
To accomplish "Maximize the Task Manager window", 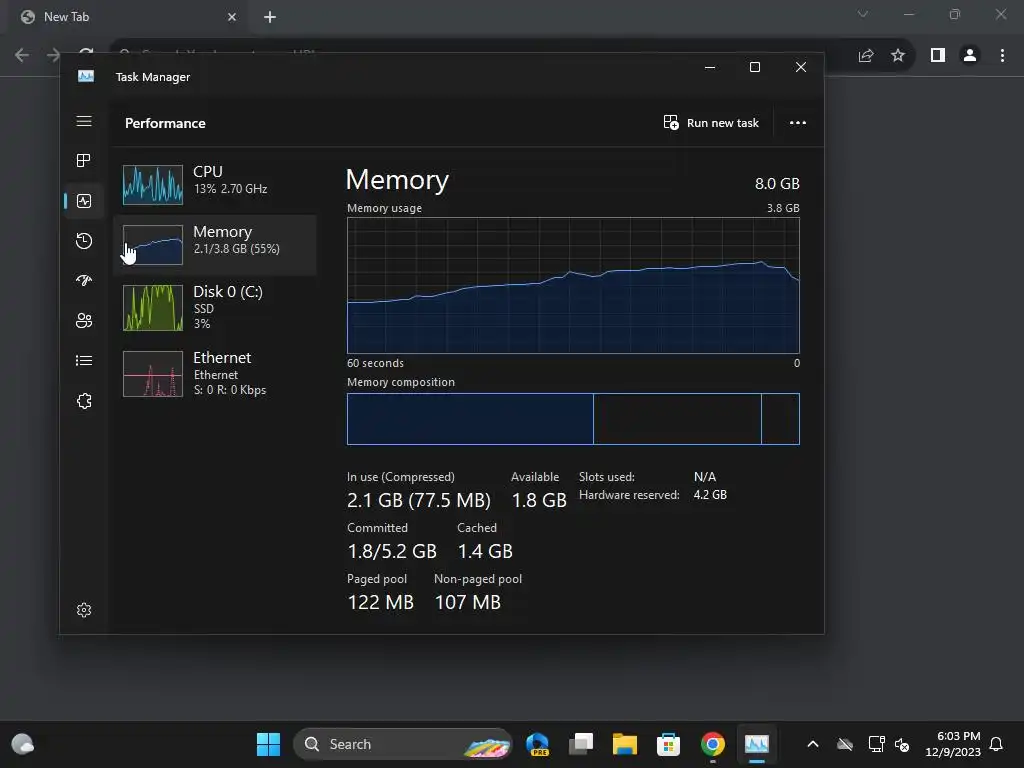I will click(x=755, y=67).
